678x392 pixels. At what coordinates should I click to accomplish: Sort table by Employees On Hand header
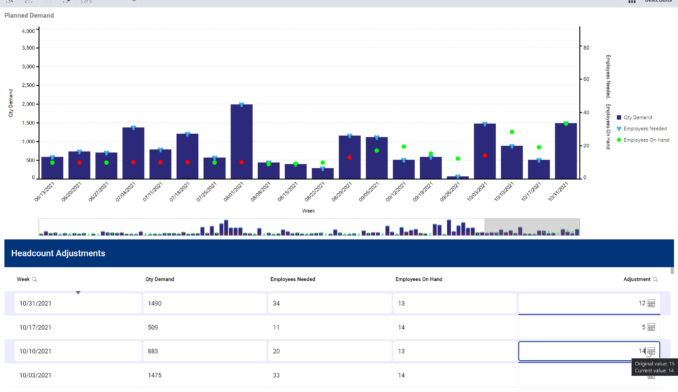[419, 279]
